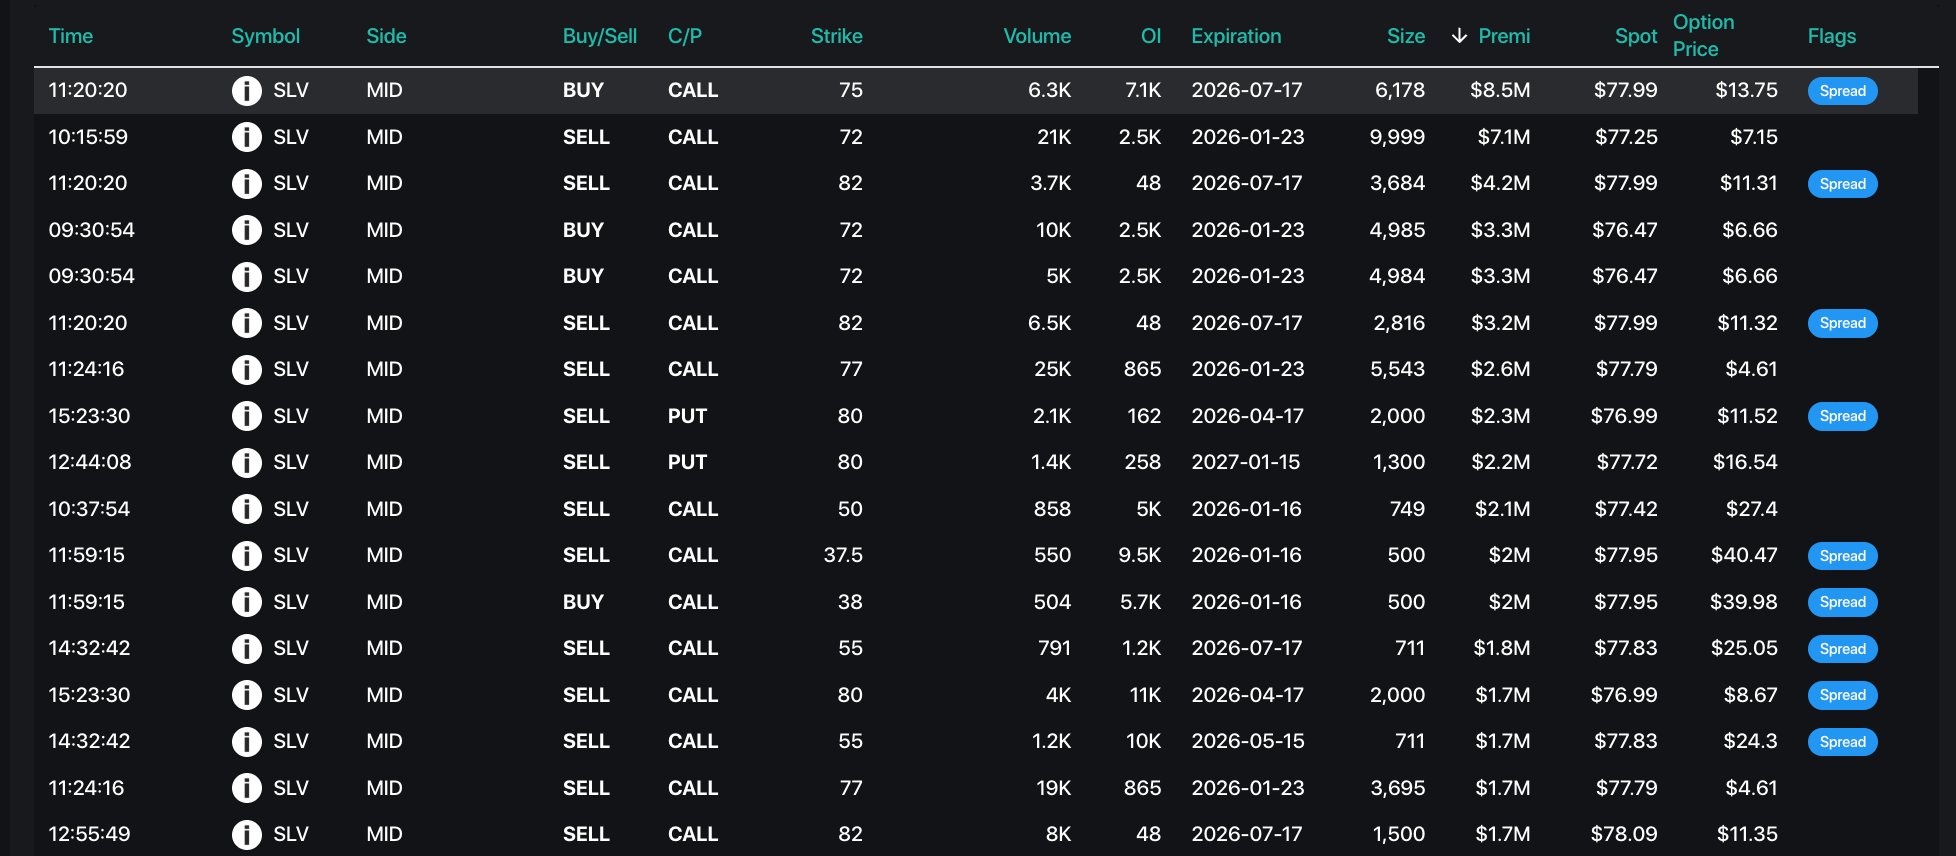The image size is (1956, 856).
Task: Click info icon for 75 strike call row
Action: click(246, 91)
